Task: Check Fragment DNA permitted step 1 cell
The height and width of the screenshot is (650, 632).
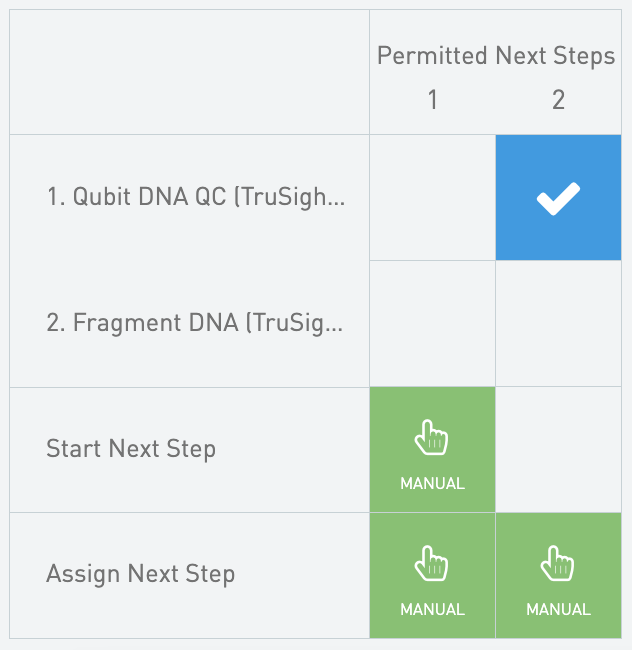Action: pos(432,323)
